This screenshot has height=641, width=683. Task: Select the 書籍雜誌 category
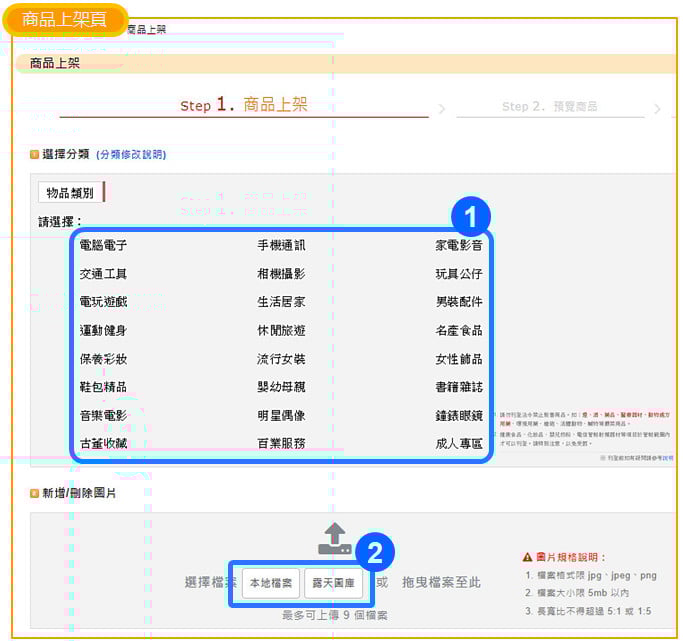pyautogui.click(x=458, y=387)
